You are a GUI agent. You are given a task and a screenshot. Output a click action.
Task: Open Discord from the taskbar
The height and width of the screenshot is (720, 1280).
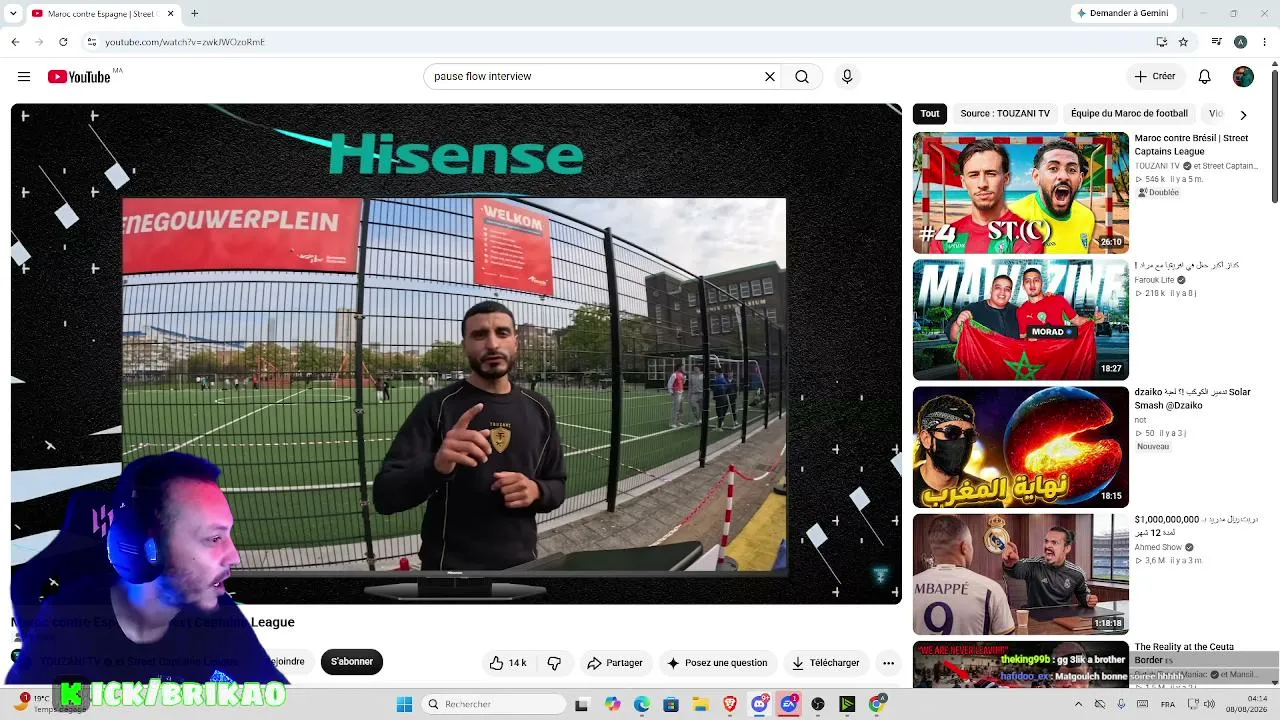click(x=759, y=705)
